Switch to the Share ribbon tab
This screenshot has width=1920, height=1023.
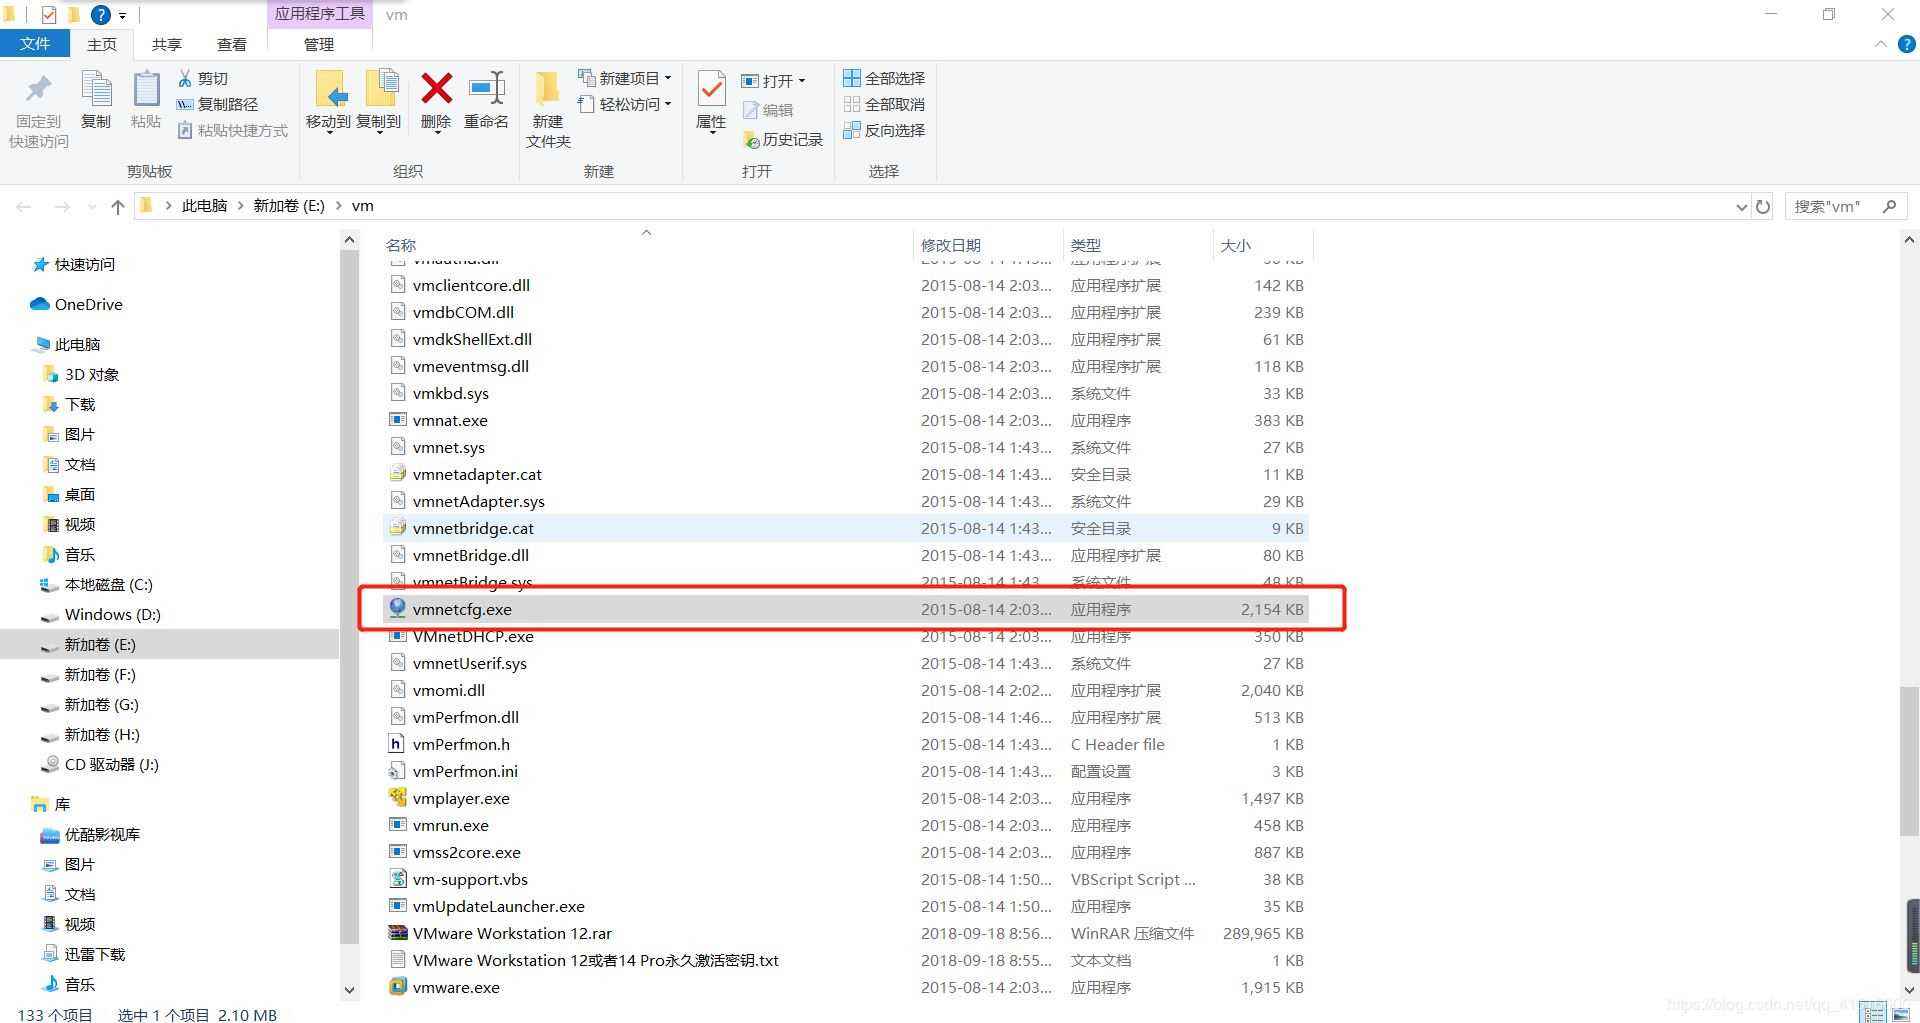[166, 44]
